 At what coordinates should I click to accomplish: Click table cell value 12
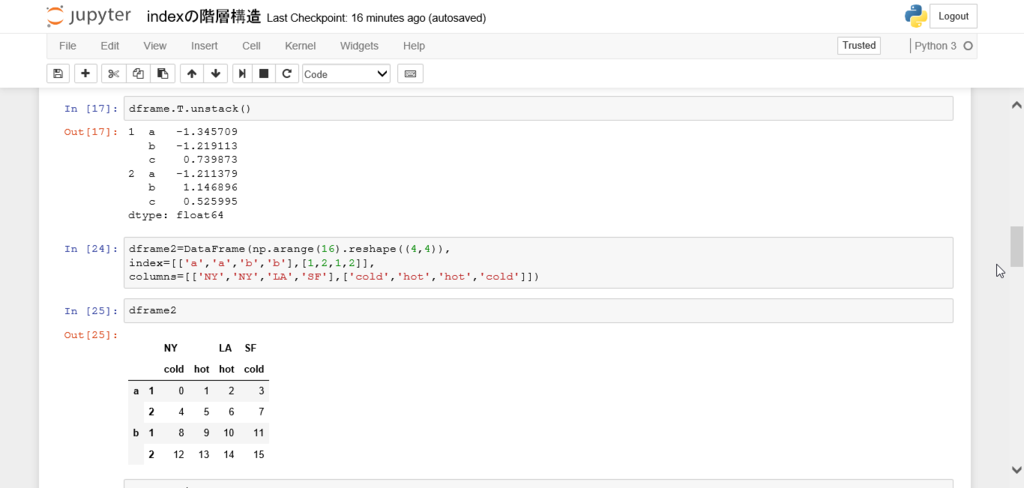[x=178, y=454]
